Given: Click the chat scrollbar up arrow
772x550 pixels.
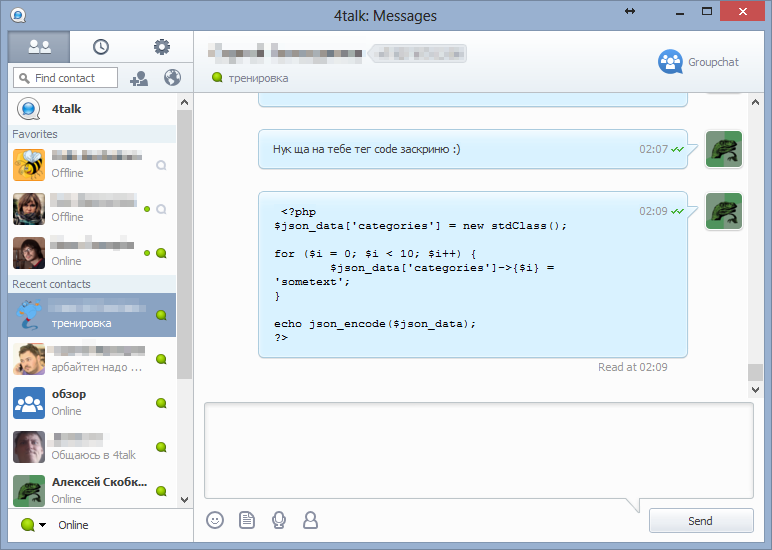Looking at the screenshot, I should point(755,102).
